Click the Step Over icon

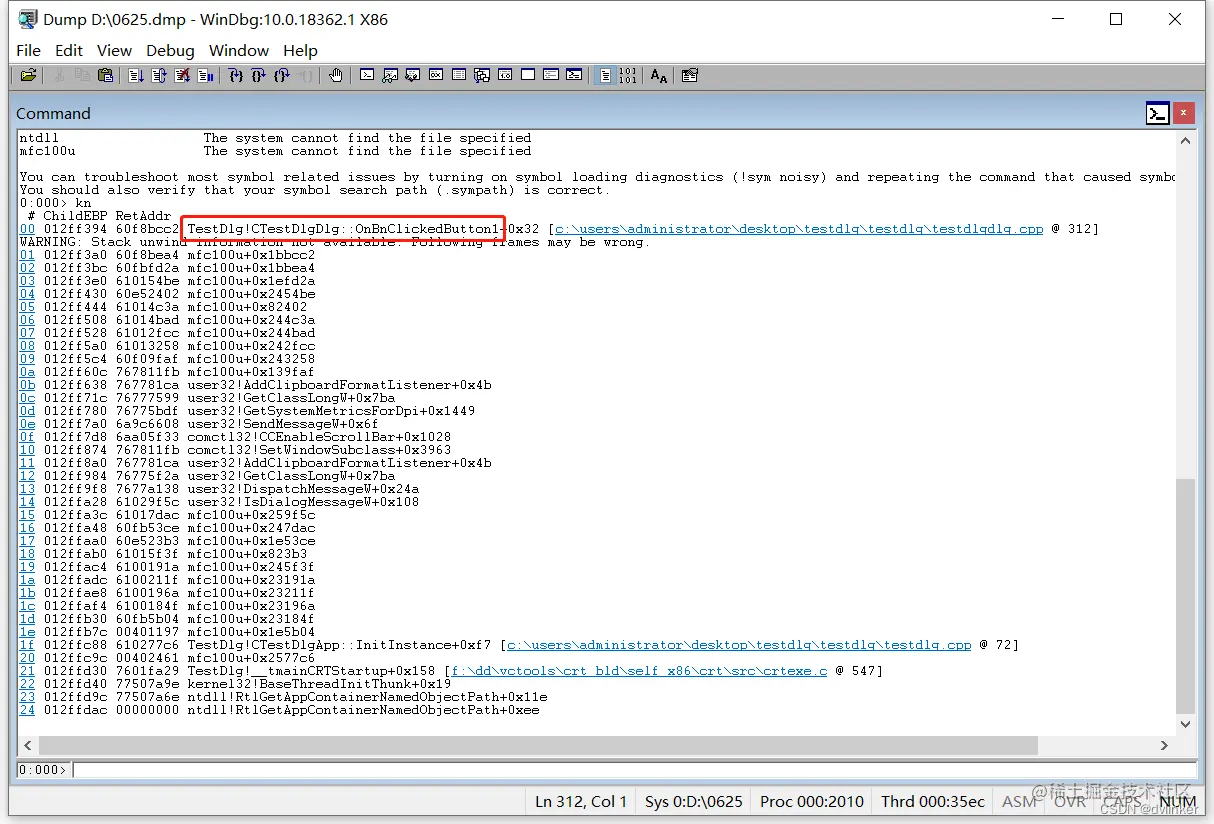click(x=259, y=75)
